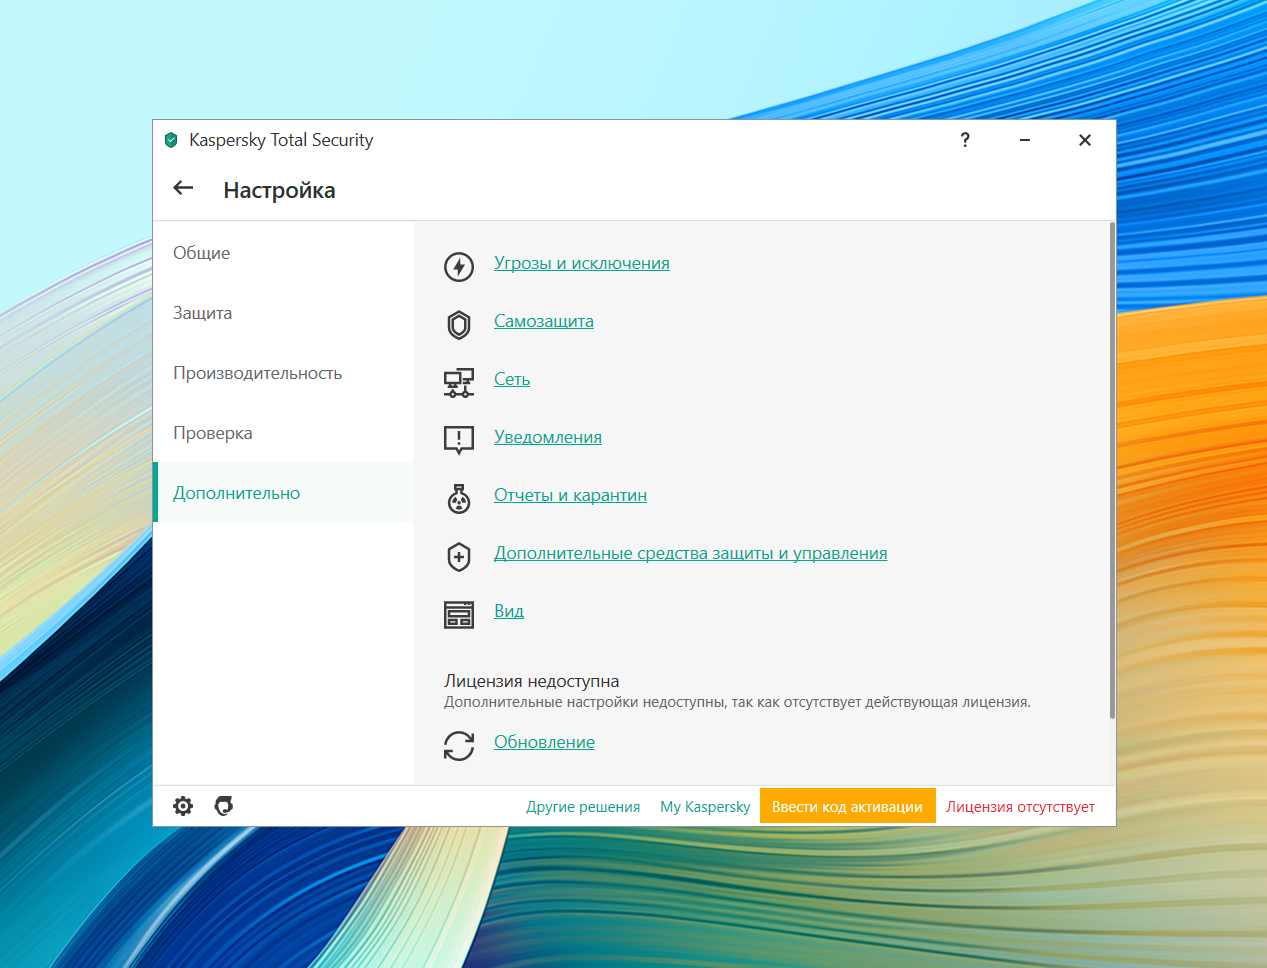Screen dimensions: 1267x968
Task: Open help with the question mark
Action: click(x=965, y=140)
